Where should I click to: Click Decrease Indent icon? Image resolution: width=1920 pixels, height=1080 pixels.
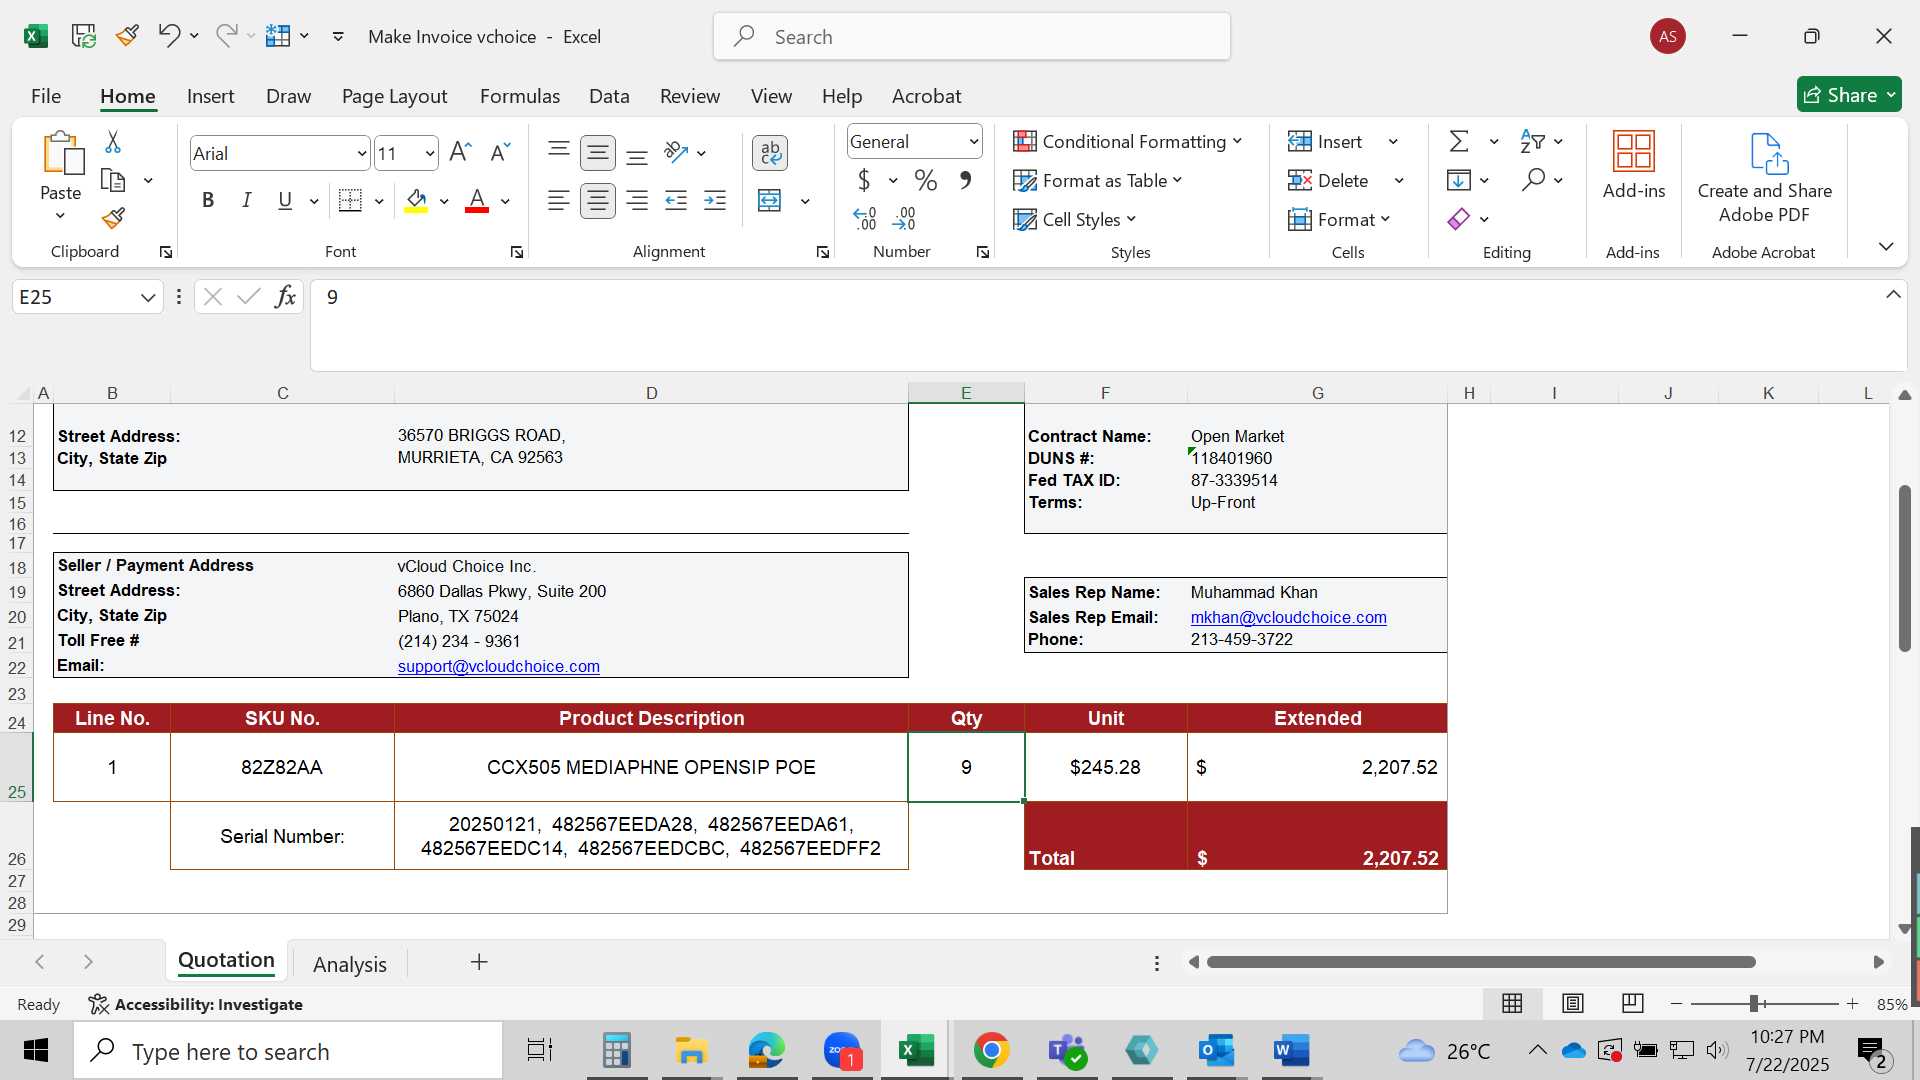point(676,201)
